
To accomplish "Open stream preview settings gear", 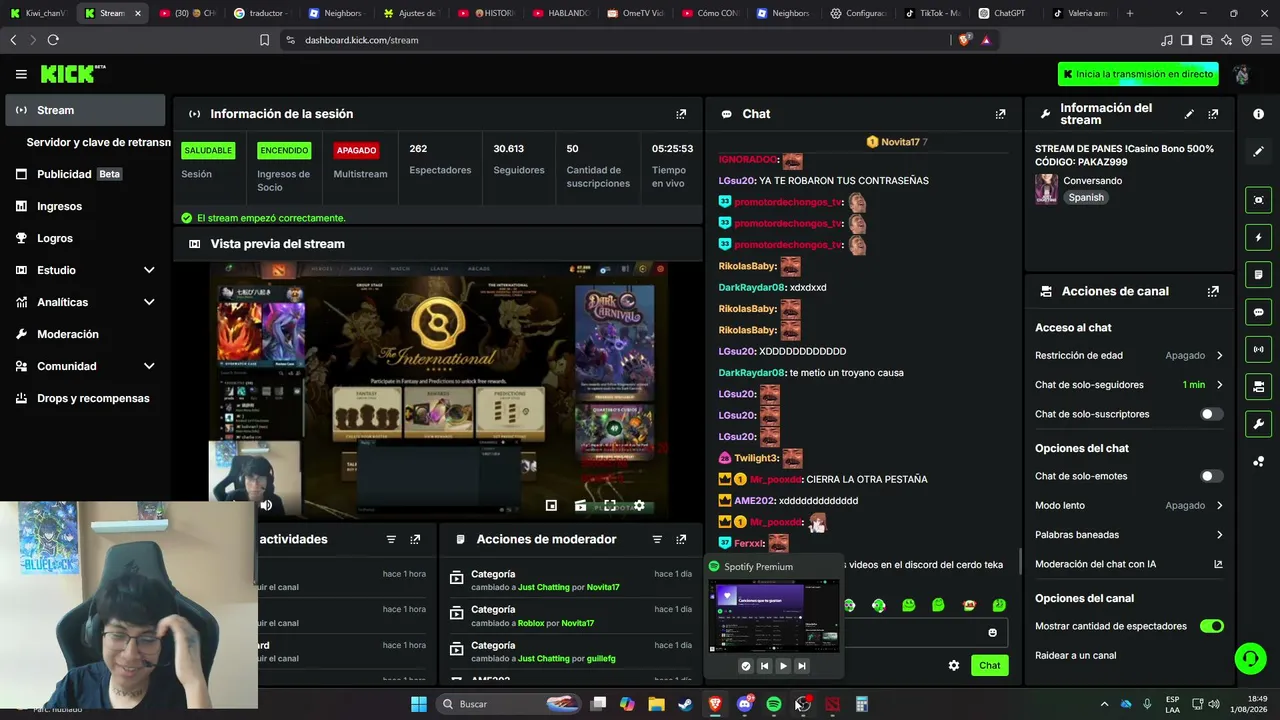I will point(639,505).
